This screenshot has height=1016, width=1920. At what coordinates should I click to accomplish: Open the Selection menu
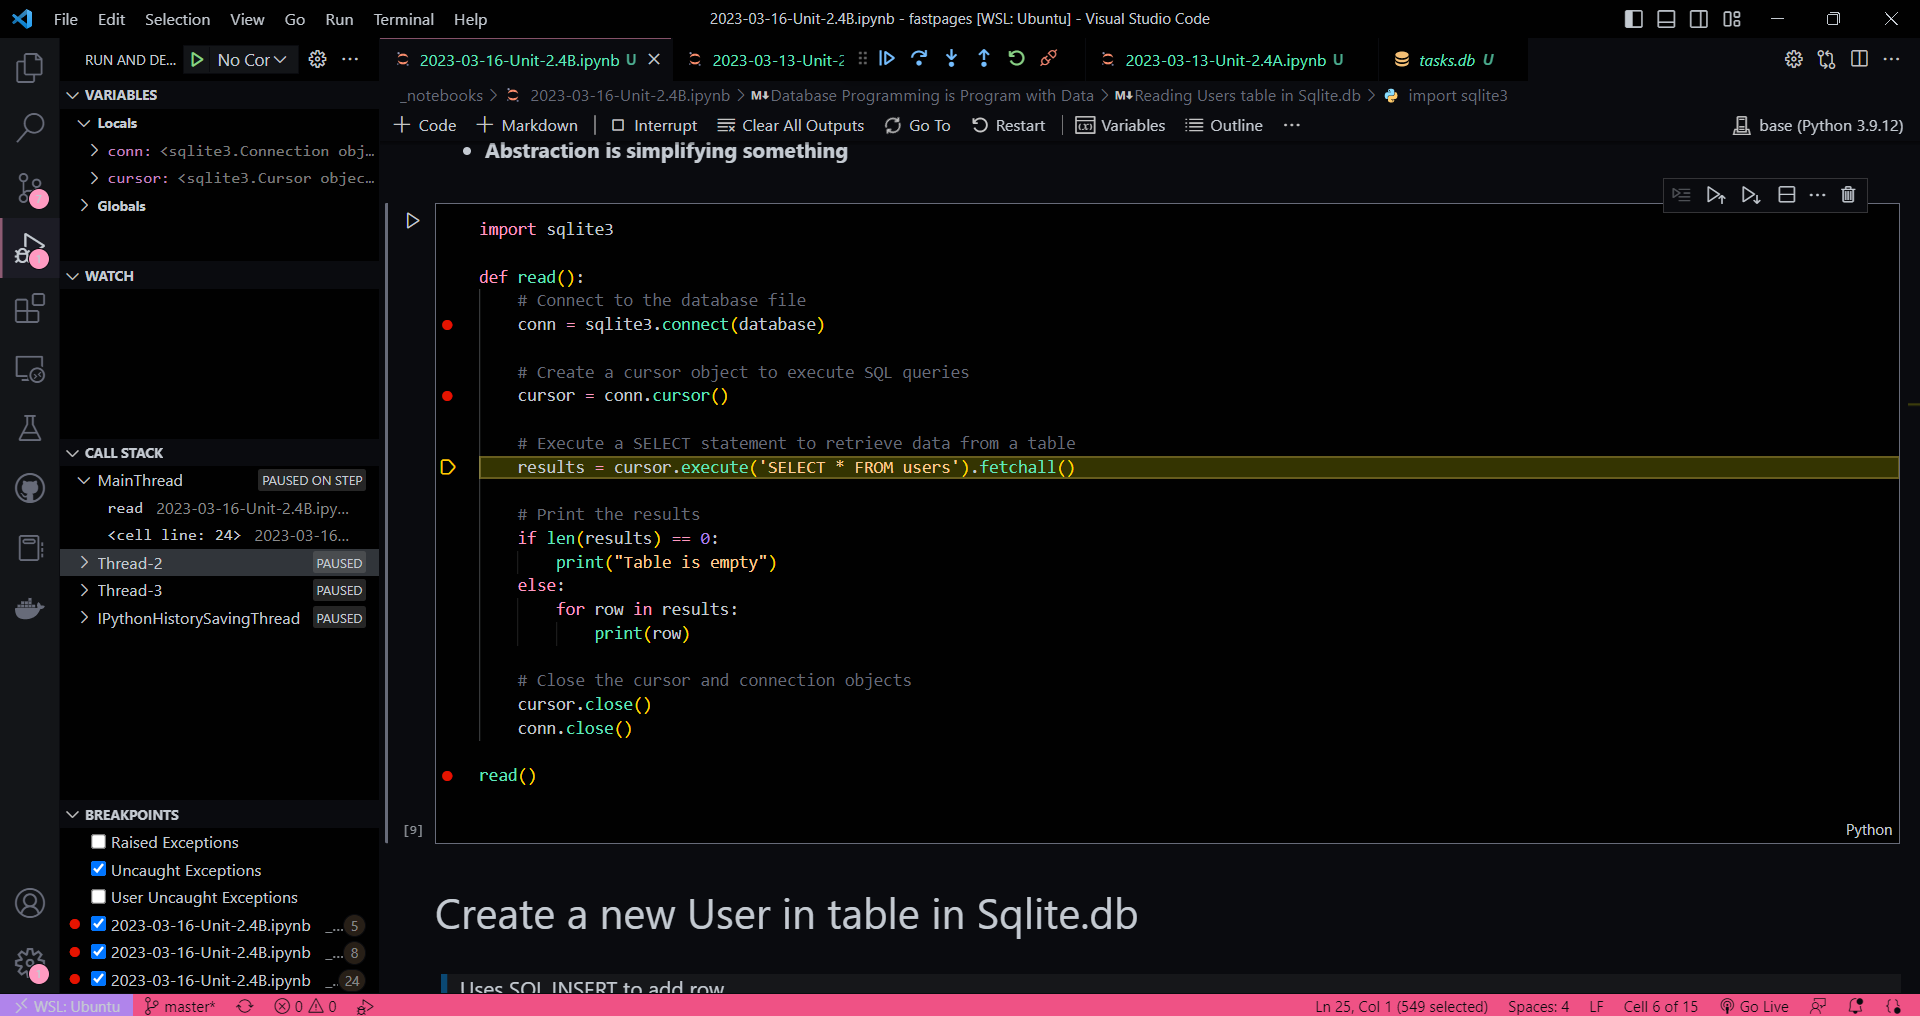(177, 19)
